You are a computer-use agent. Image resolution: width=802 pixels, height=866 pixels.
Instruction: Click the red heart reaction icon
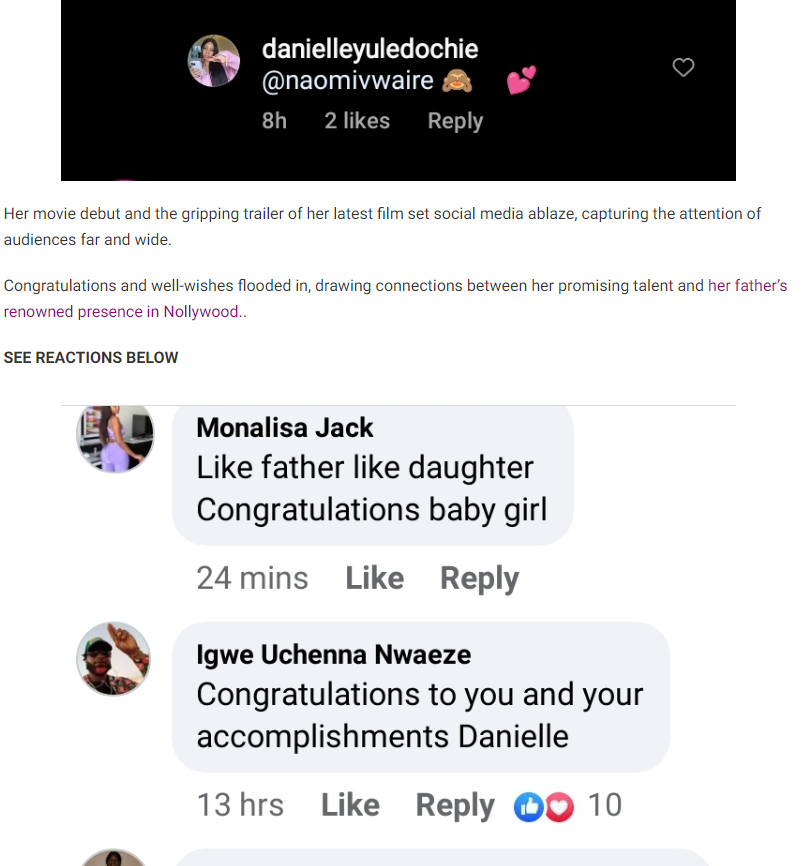[x=559, y=806]
